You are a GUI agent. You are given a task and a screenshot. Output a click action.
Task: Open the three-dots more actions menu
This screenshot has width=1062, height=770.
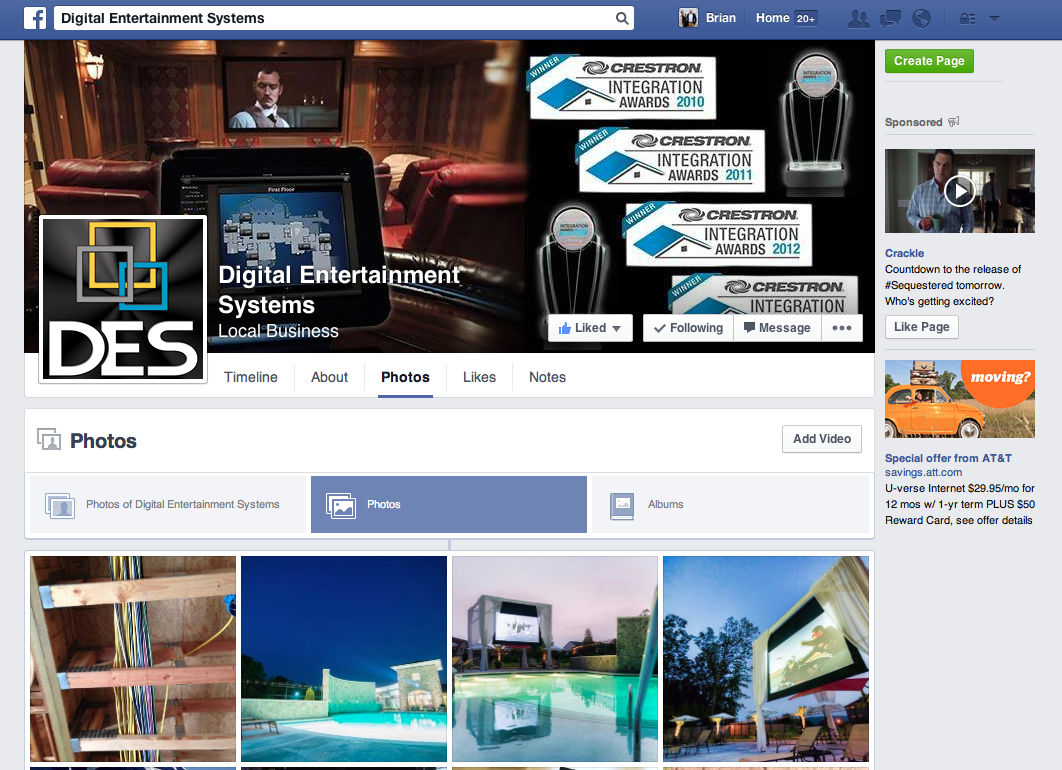[x=841, y=328]
